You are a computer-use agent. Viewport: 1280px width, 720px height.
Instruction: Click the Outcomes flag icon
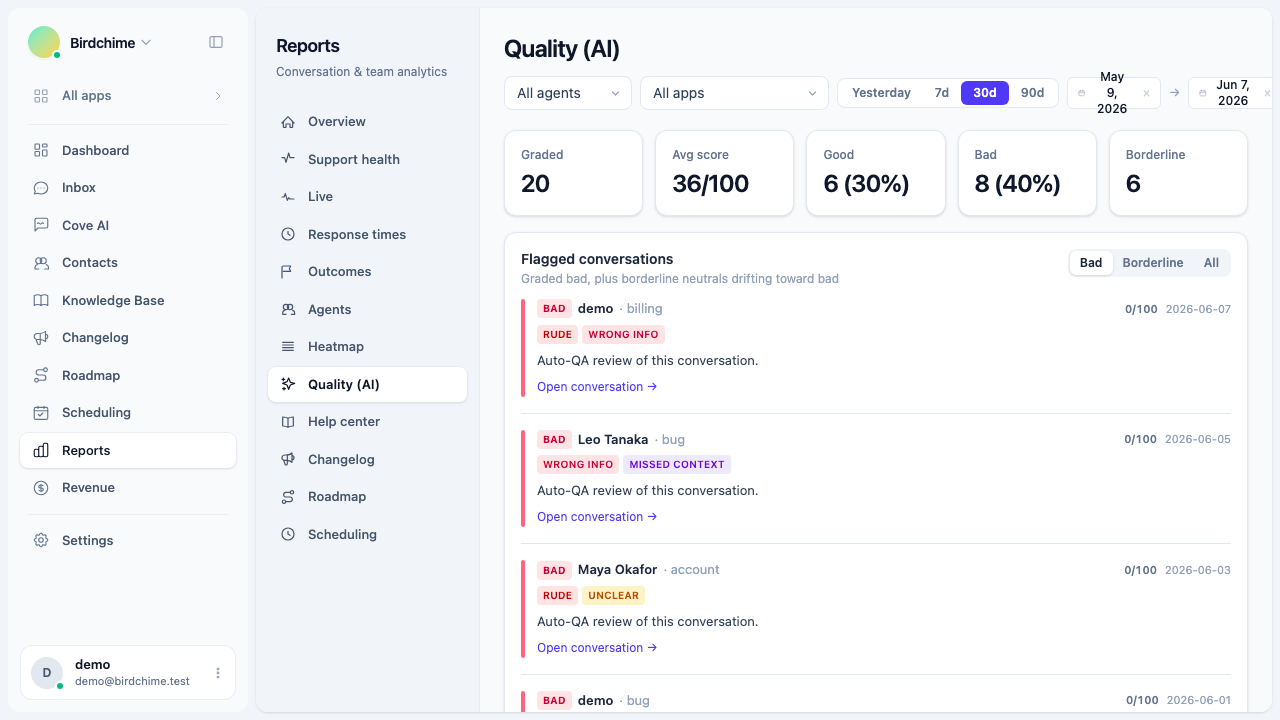288,272
